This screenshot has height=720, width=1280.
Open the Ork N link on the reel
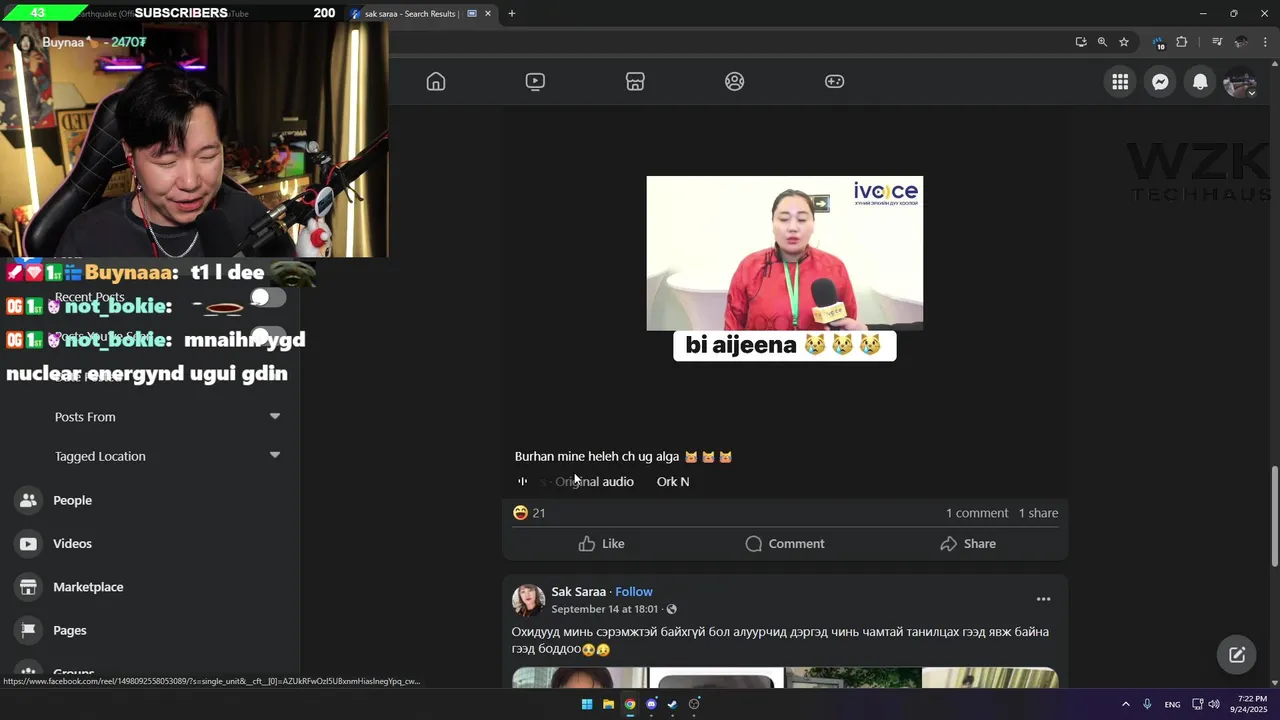coord(673,481)
